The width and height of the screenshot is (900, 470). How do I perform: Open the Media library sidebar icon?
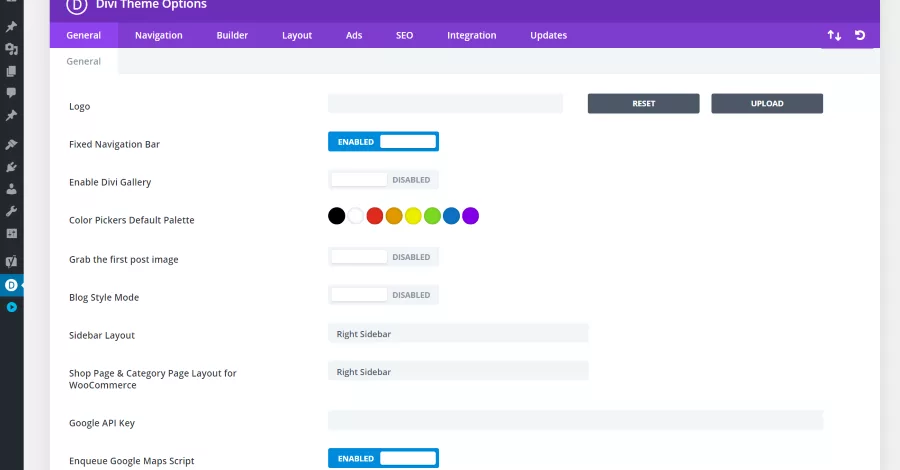click(x=11, y=49)
